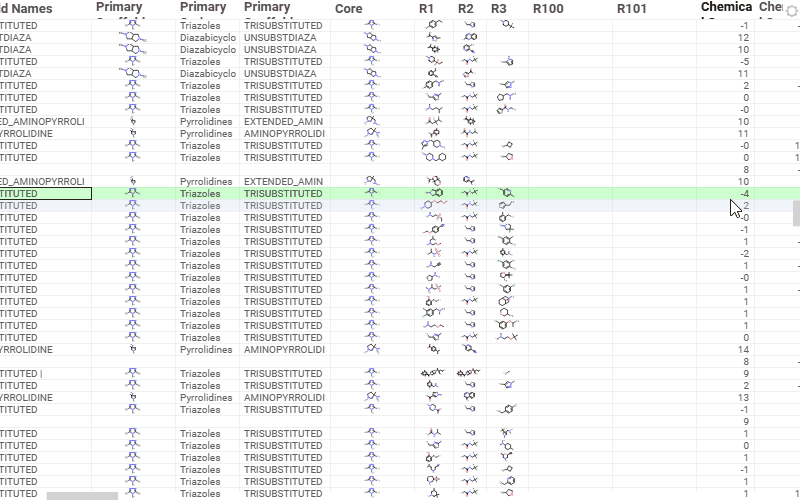This screenshot has width=800, height=500.
Task: Select the R1 structure in the row valued 13
Action: pyautogui.click(x=434, y=398)
